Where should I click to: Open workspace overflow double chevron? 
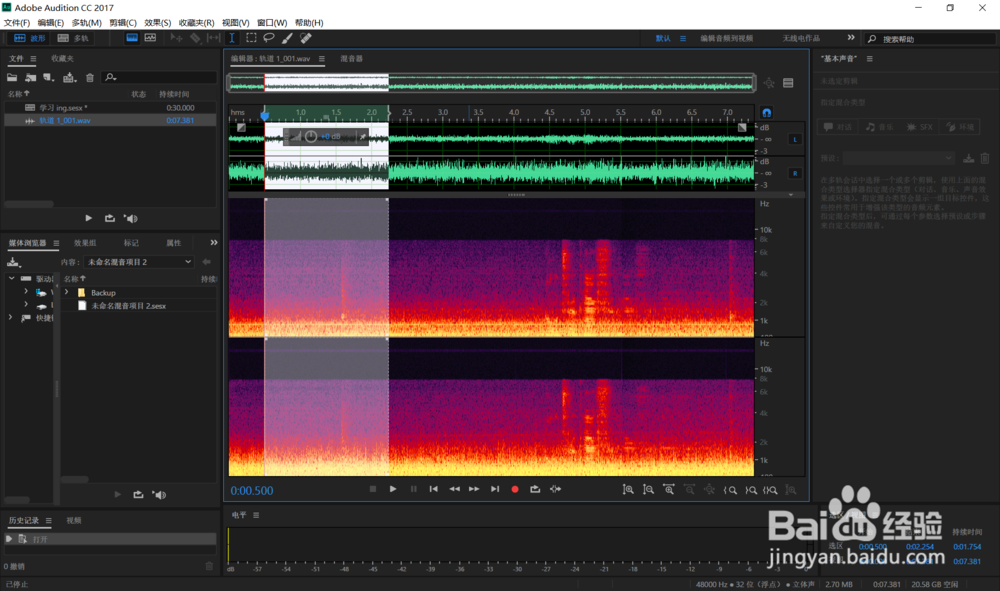[851, 38]
